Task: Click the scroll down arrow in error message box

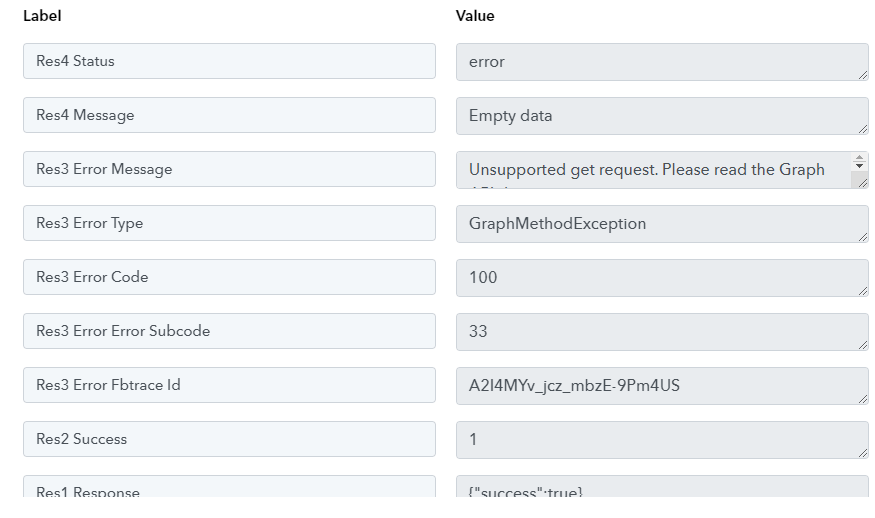Action: pyautogui.click(x=859, y=166)
